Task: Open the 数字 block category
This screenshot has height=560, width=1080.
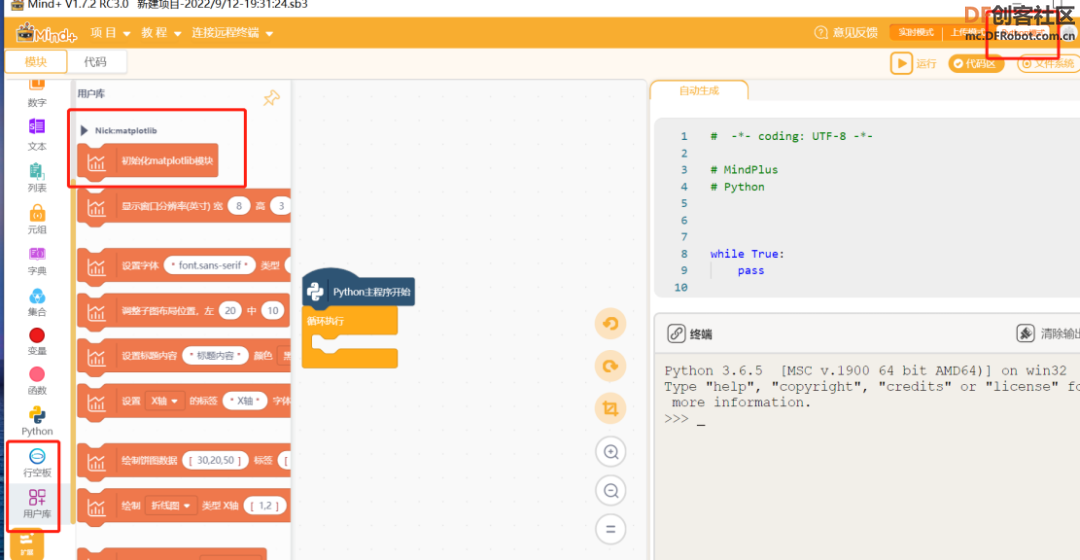Action: [37, 93]
